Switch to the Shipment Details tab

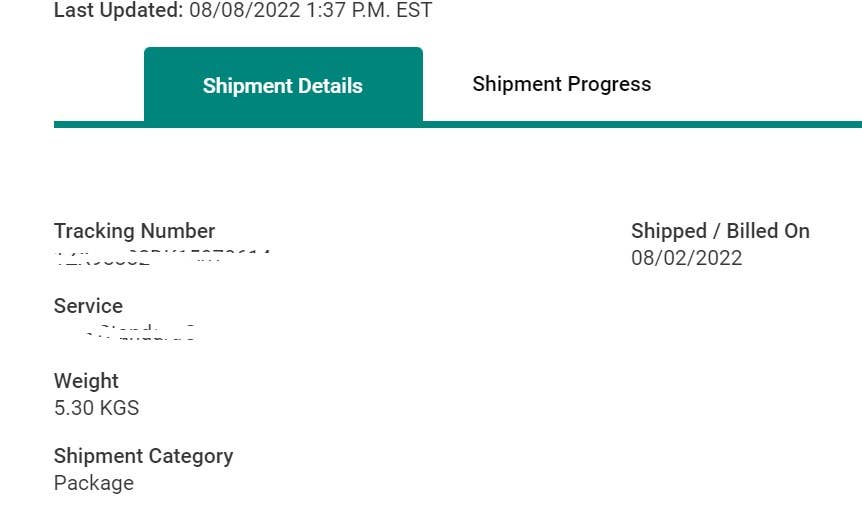click(282, 85)
